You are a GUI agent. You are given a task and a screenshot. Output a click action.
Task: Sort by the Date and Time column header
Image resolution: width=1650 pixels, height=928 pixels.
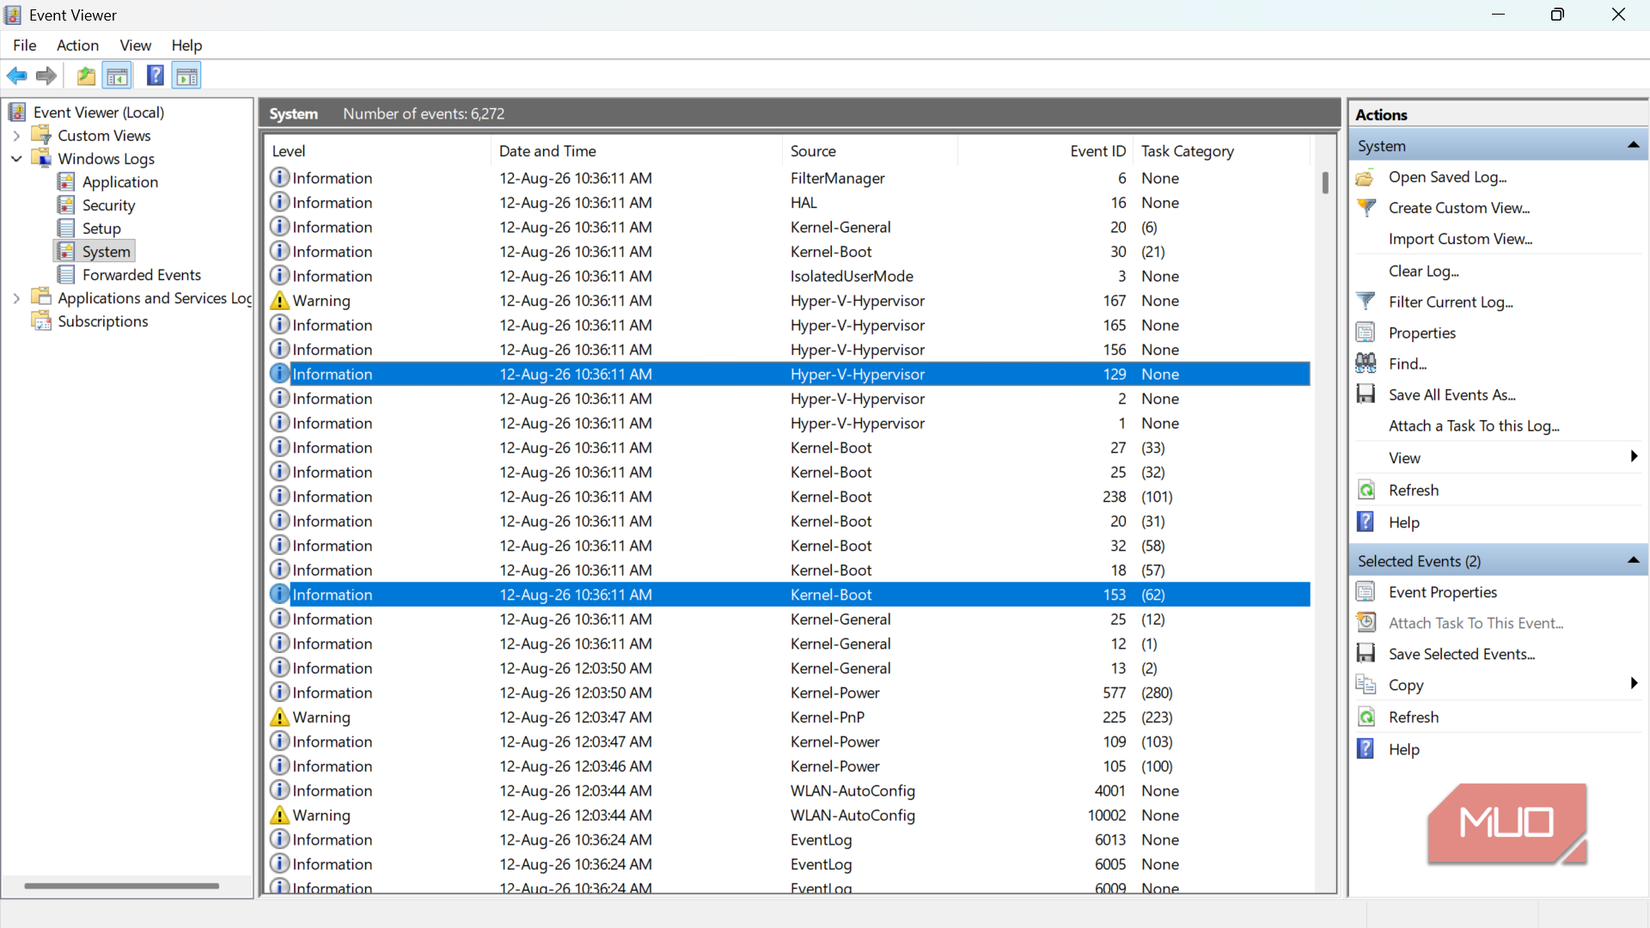point(637,151)
